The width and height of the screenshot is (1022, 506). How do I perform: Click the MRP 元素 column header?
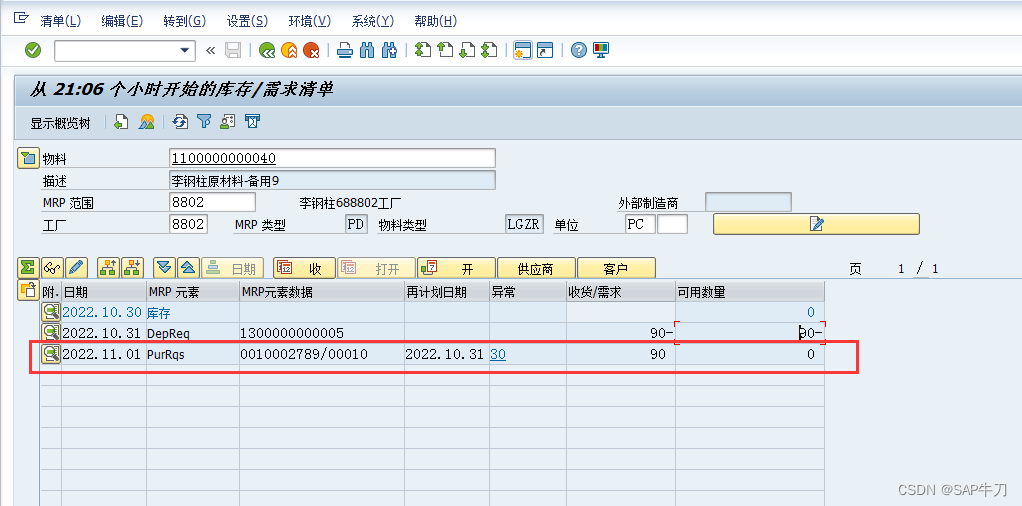coord(193,292)
